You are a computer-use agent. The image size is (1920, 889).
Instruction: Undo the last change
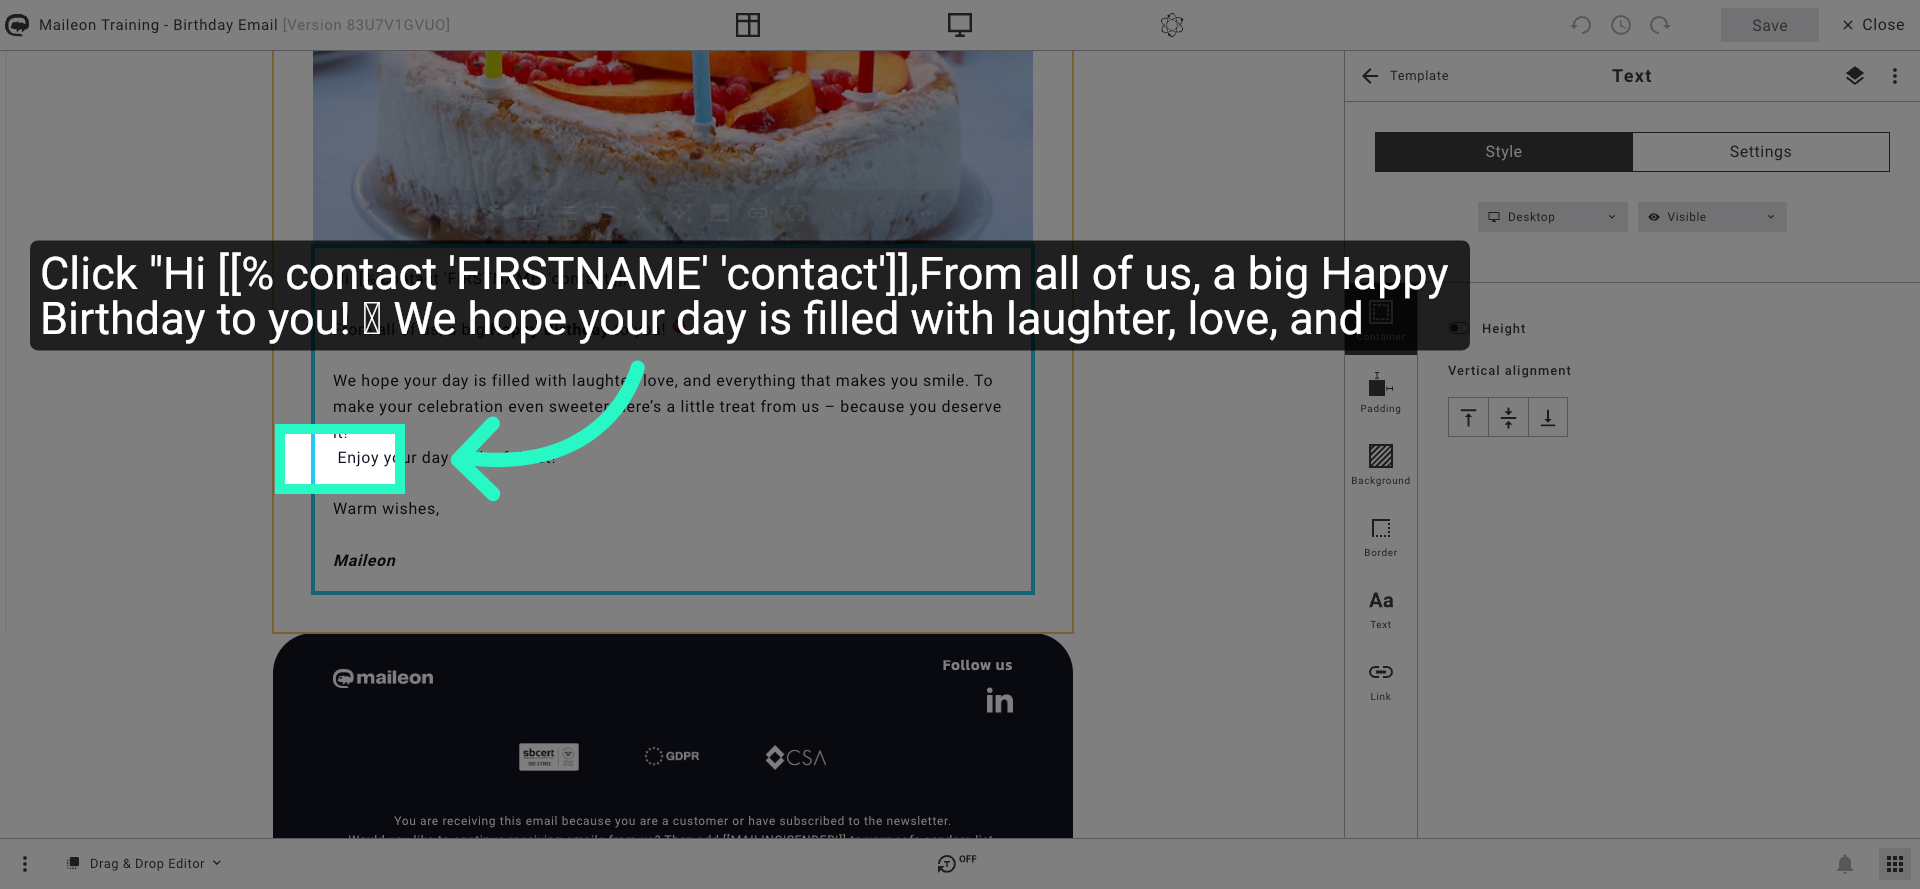point(1581,25)
